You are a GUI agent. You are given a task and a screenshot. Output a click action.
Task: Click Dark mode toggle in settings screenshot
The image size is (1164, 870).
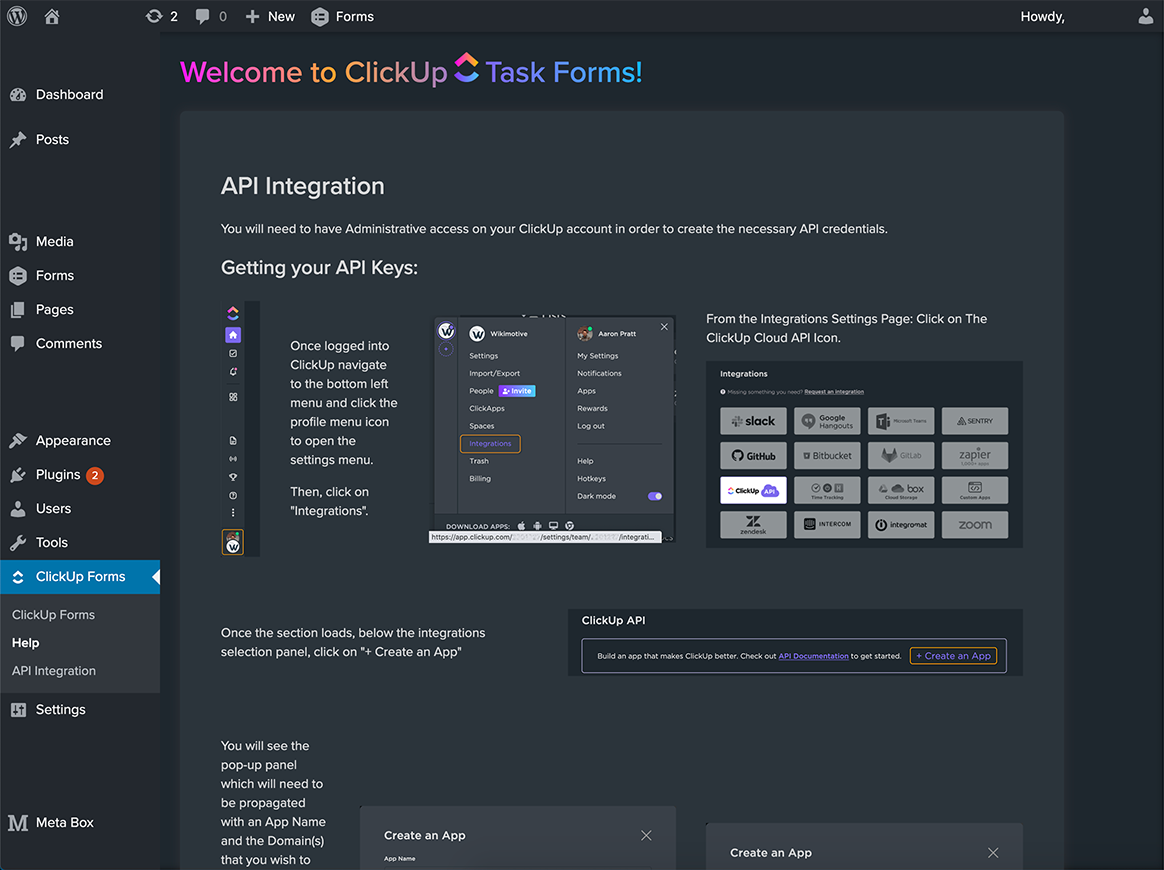click(x=655, y=496)
